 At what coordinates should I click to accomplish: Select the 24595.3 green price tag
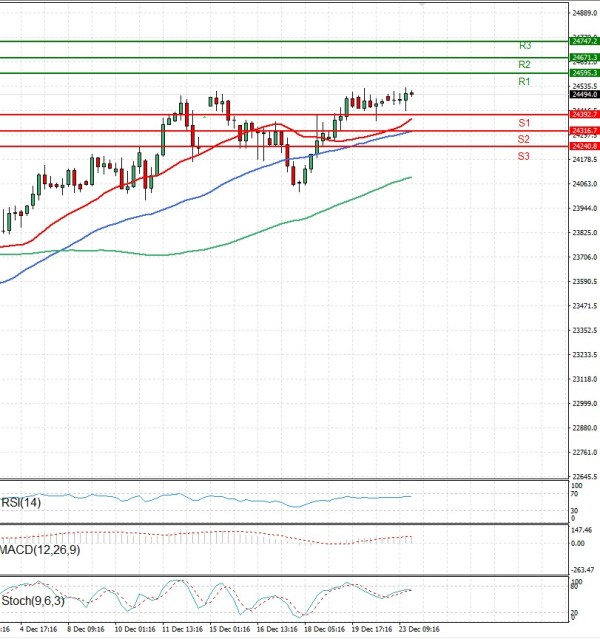(x=584, y=73)
